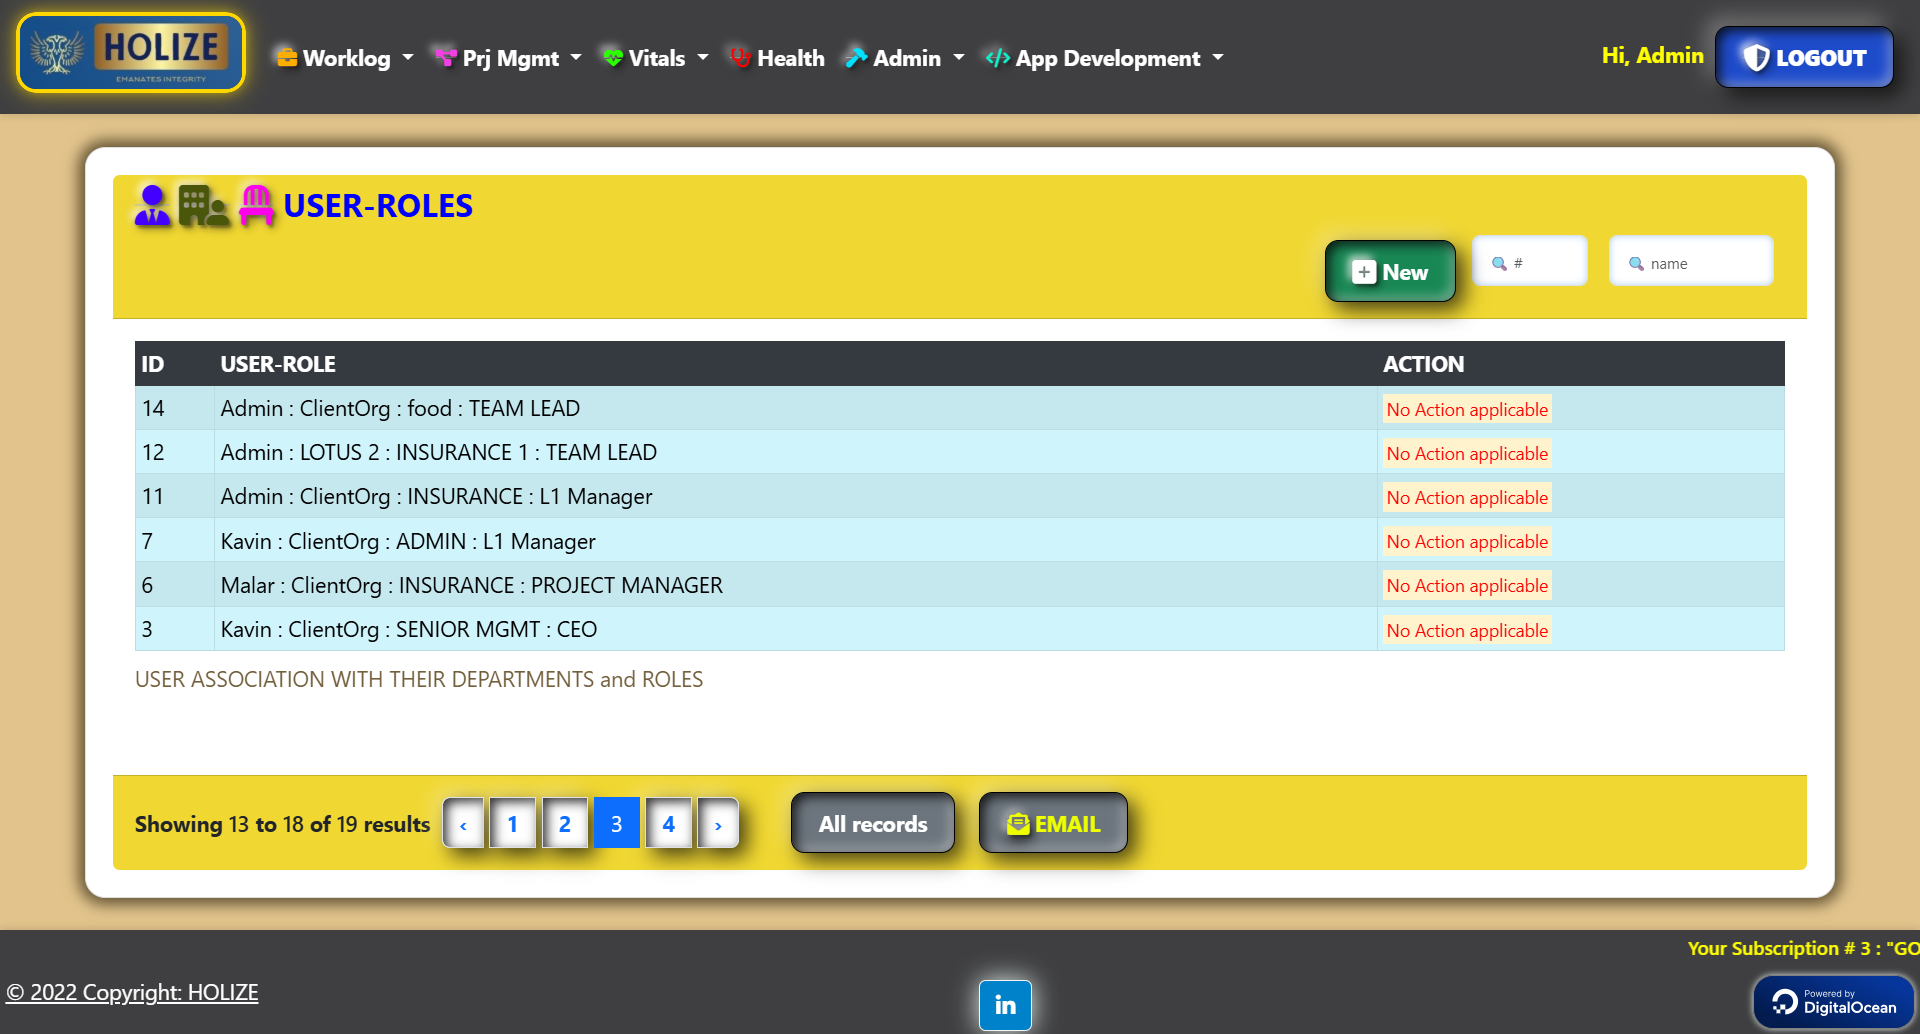Open the Health menu item

click(x=777, y=58)
